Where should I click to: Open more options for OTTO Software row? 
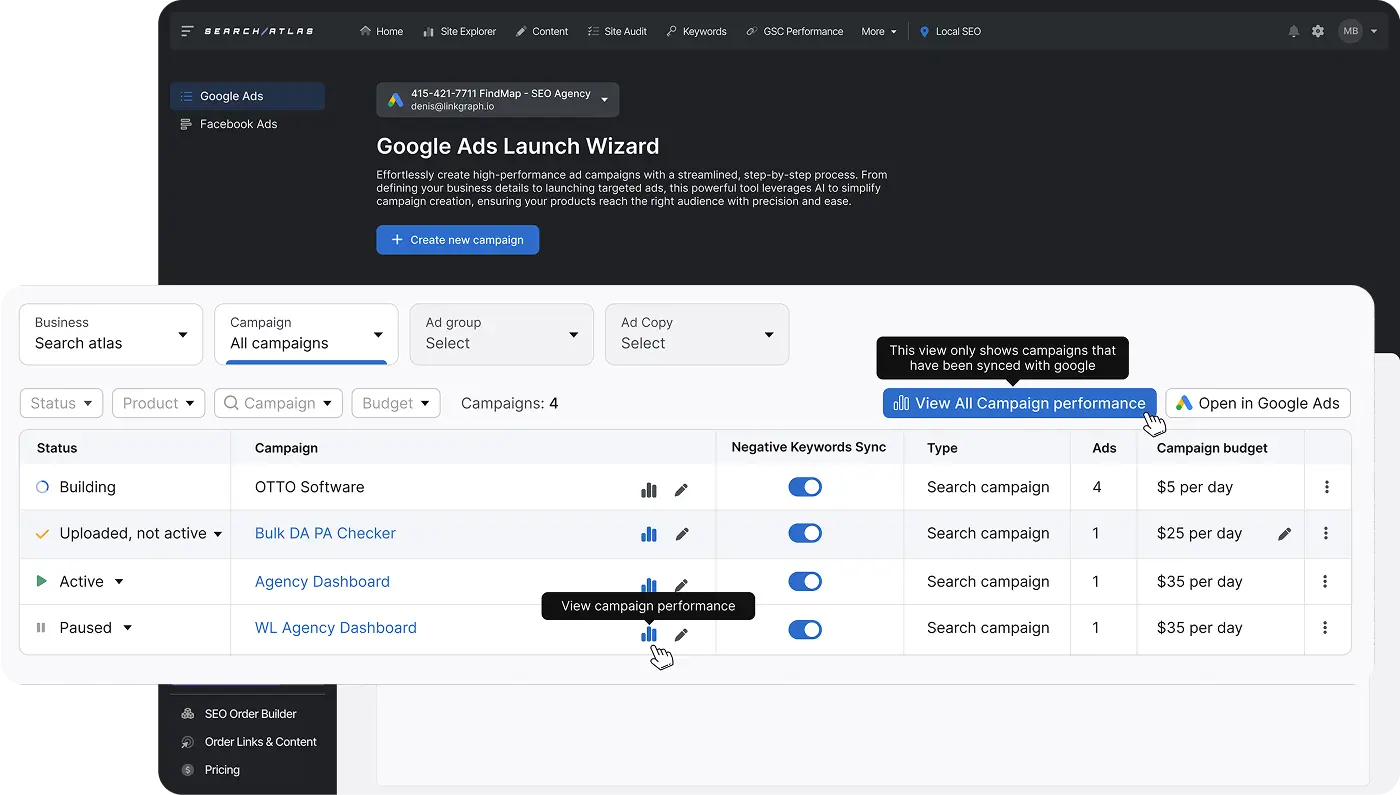(1326, 487)
